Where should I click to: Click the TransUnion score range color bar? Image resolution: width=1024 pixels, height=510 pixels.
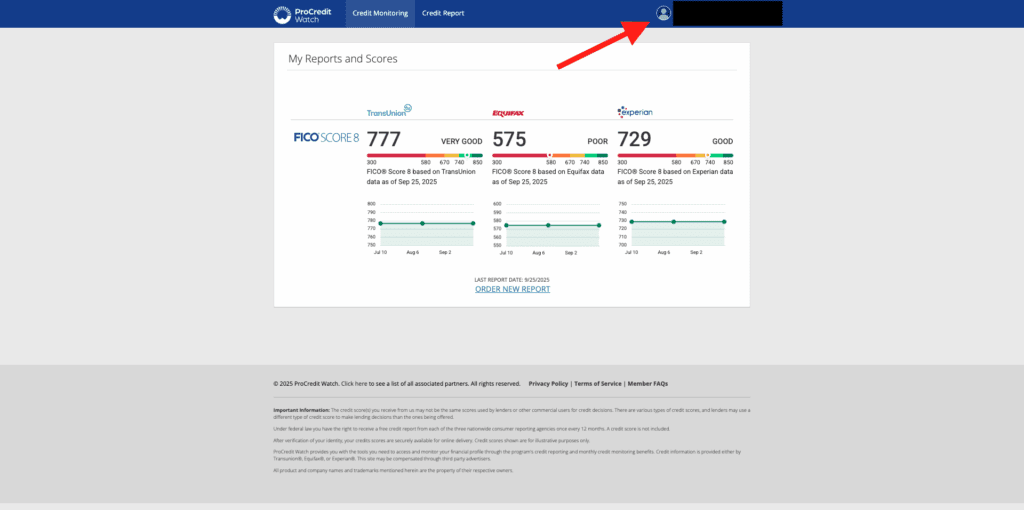pyautogui.click(x=424, y=155)
